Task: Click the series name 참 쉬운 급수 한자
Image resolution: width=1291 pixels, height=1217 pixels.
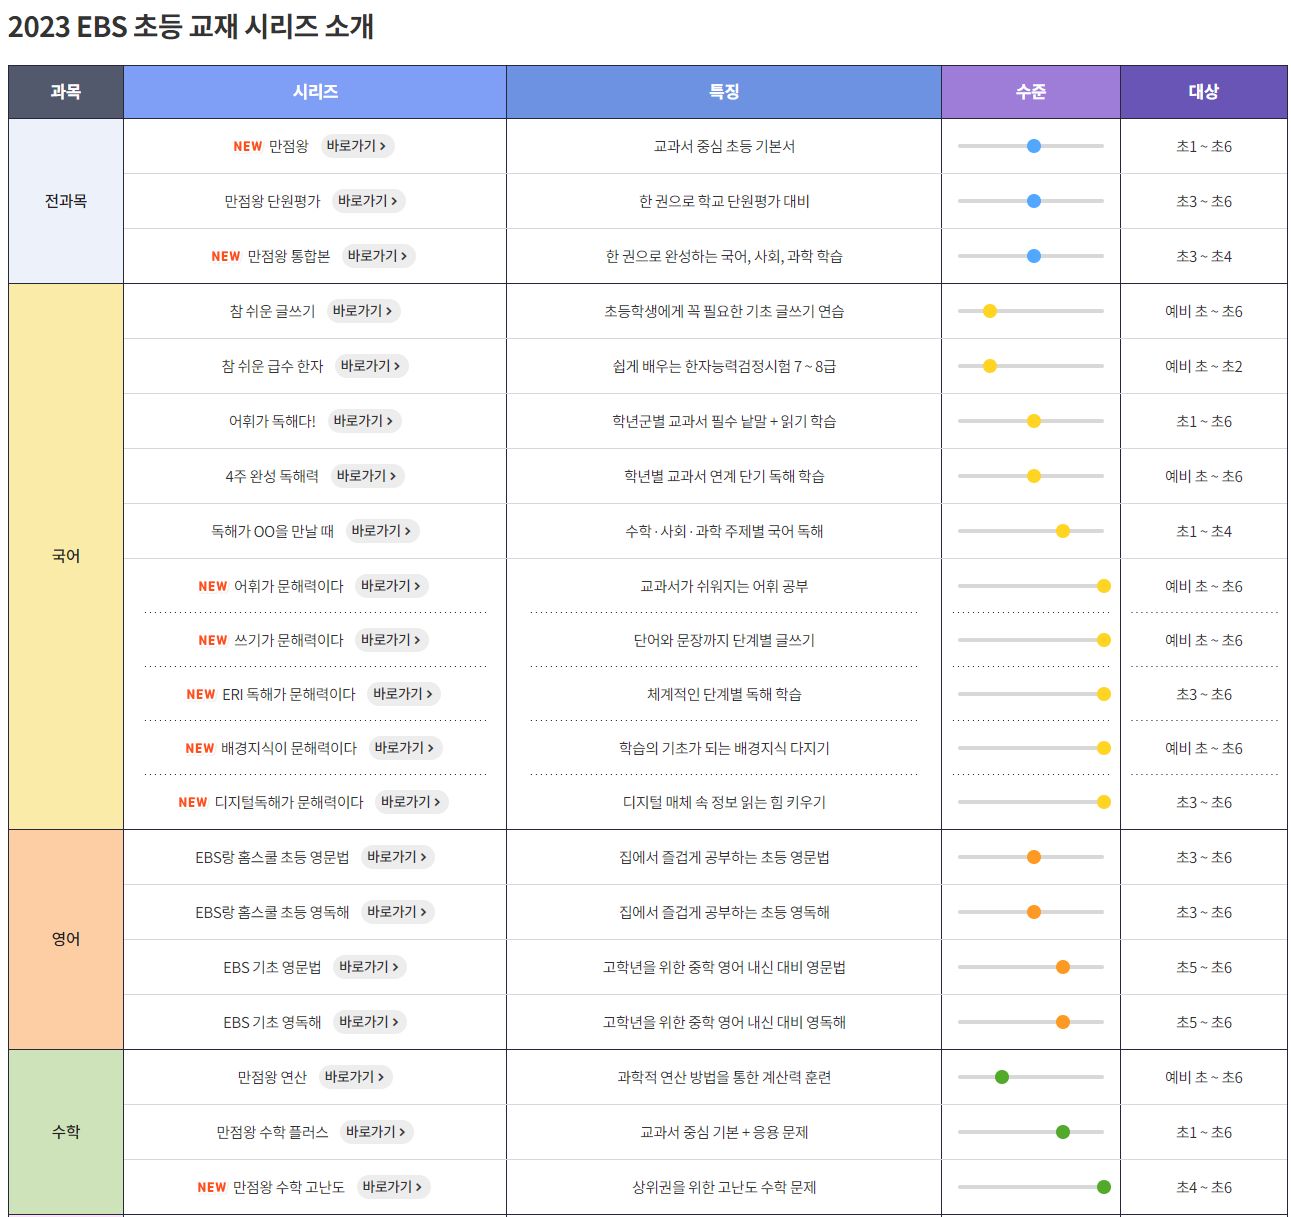Action: [x=272, y=366]
